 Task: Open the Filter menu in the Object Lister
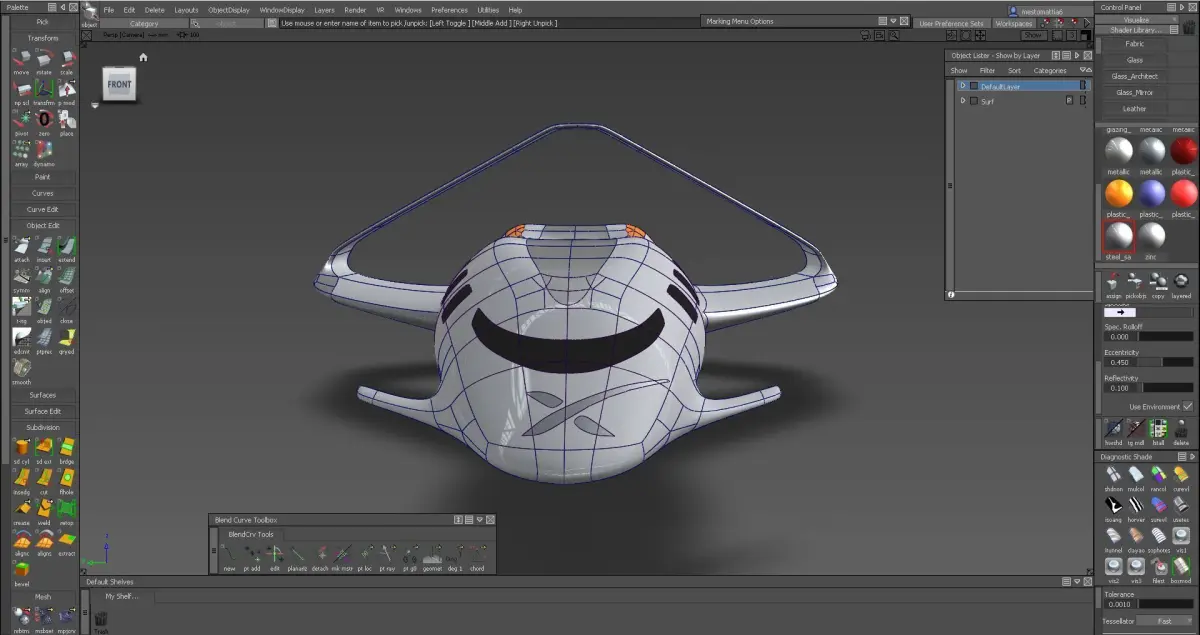coord(987,71)
